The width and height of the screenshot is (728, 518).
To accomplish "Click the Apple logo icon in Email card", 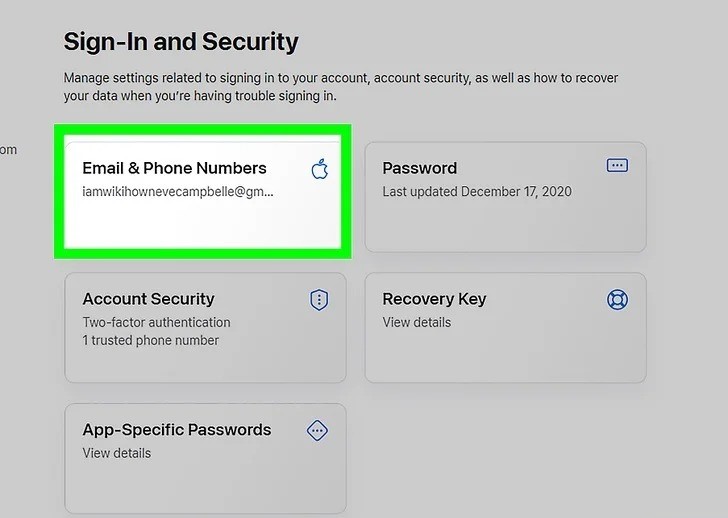I will coord(320,168).
